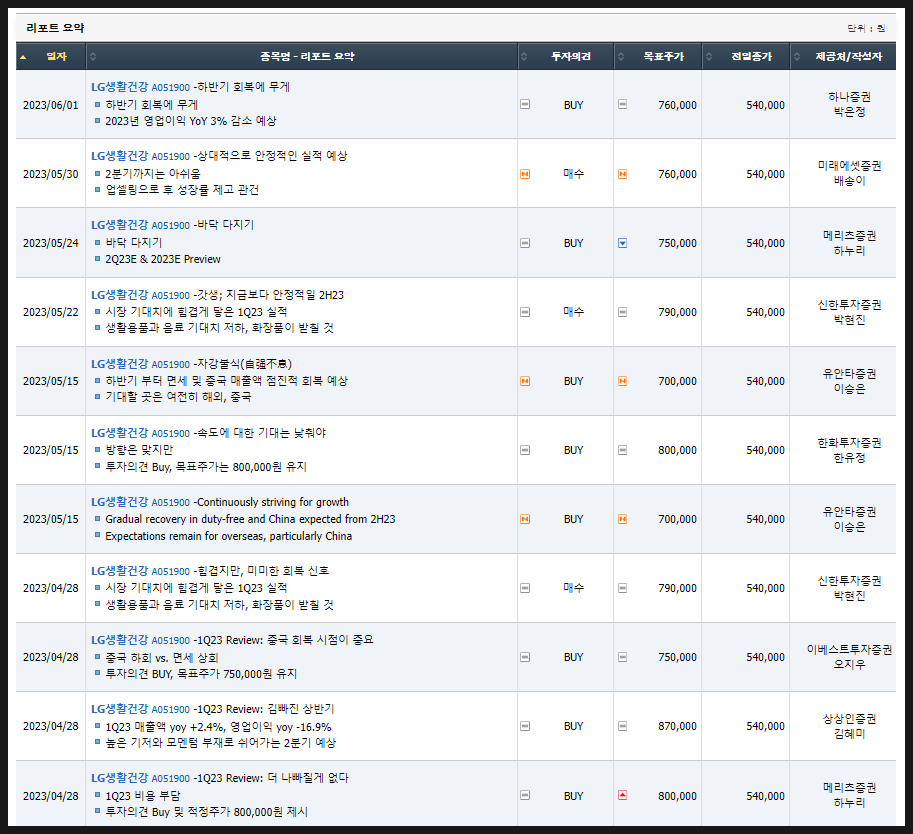Open LG생활건강 link for 바닥 다지기 report
Viewport: 913px width, 834px height.
click(119, 225)
